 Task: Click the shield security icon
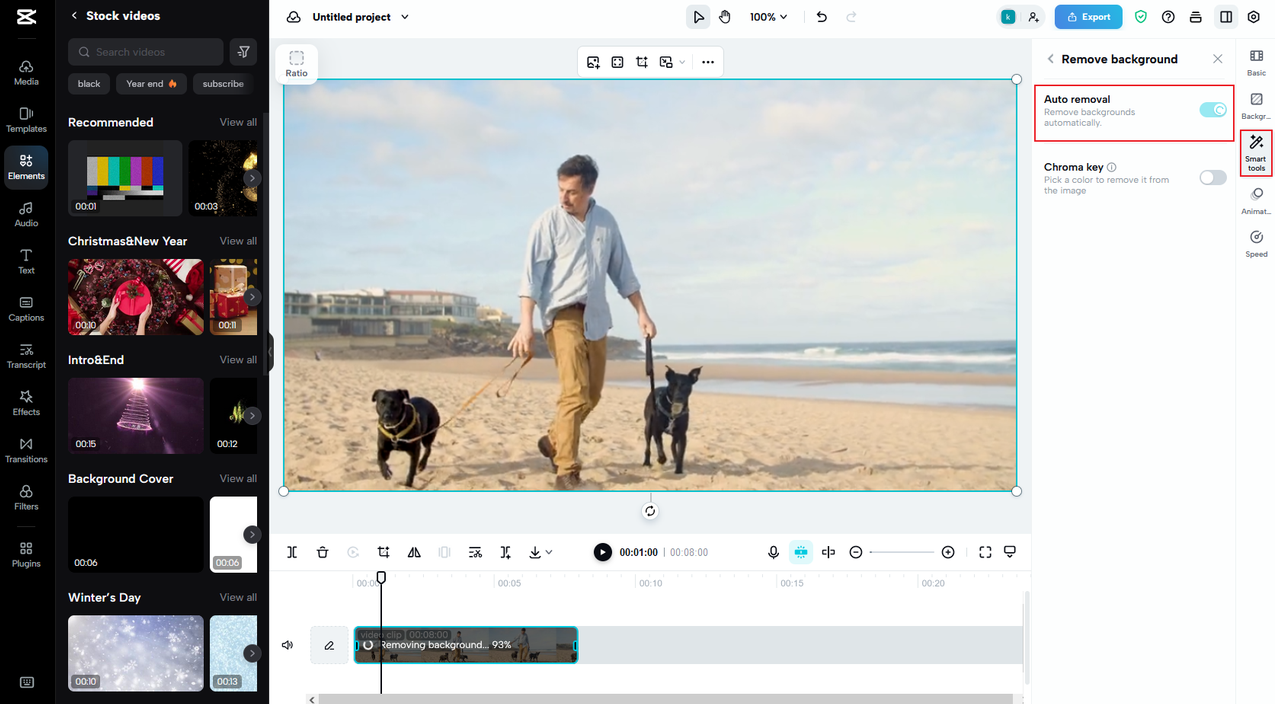point(1141,17)
